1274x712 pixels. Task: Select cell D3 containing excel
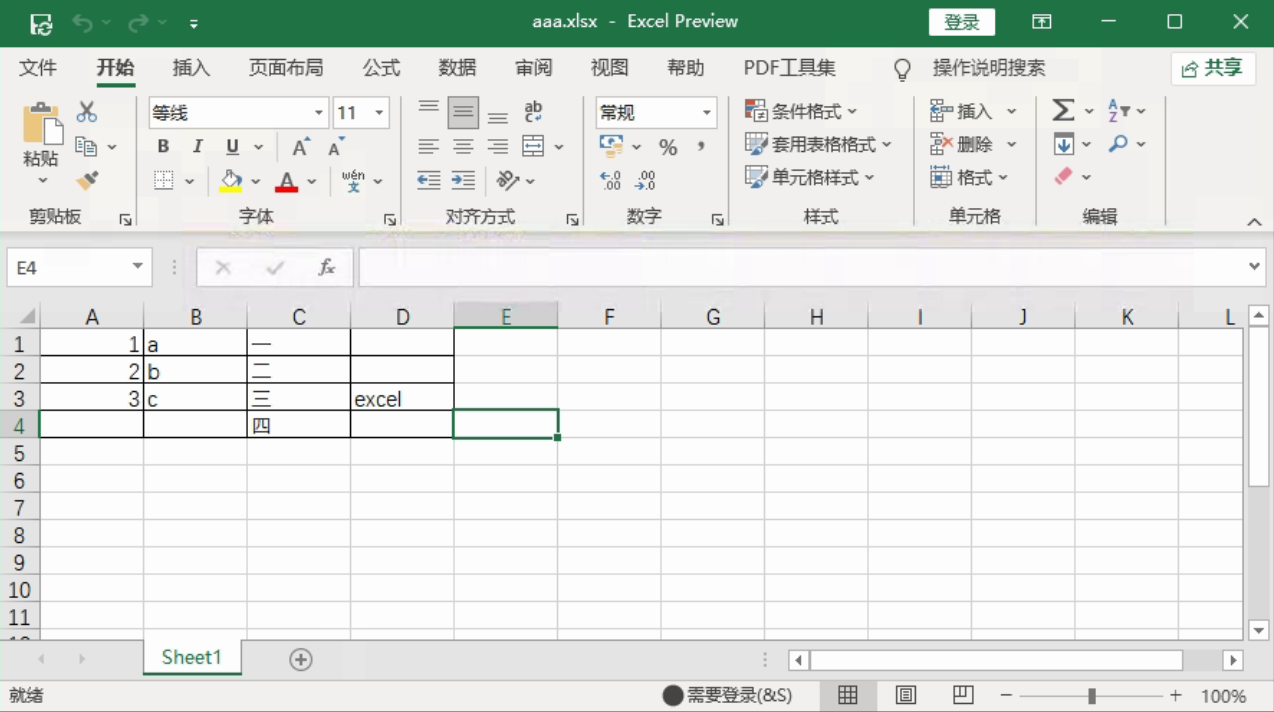pos(401,399)
